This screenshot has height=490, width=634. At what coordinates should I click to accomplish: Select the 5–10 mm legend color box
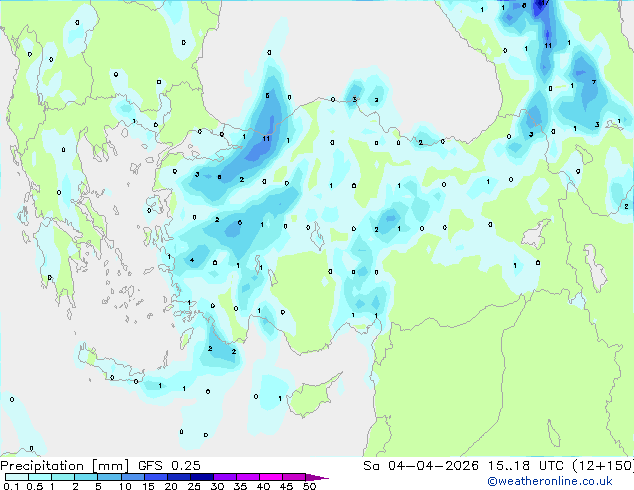[109, 477]
